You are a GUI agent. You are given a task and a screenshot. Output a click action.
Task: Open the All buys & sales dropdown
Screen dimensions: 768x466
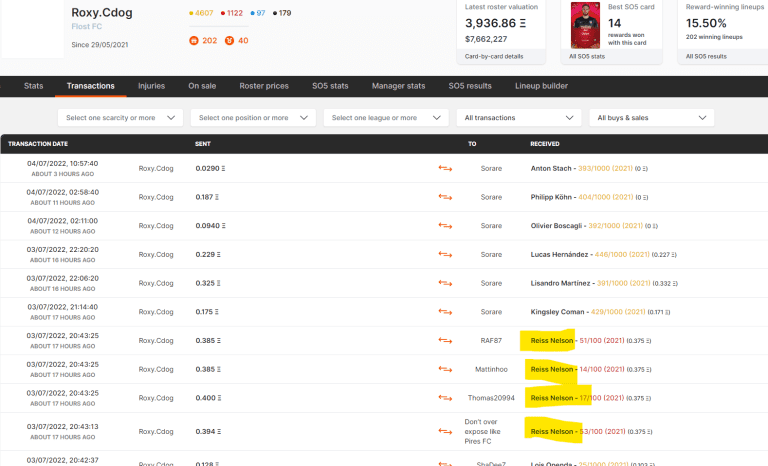coord(651,118)
